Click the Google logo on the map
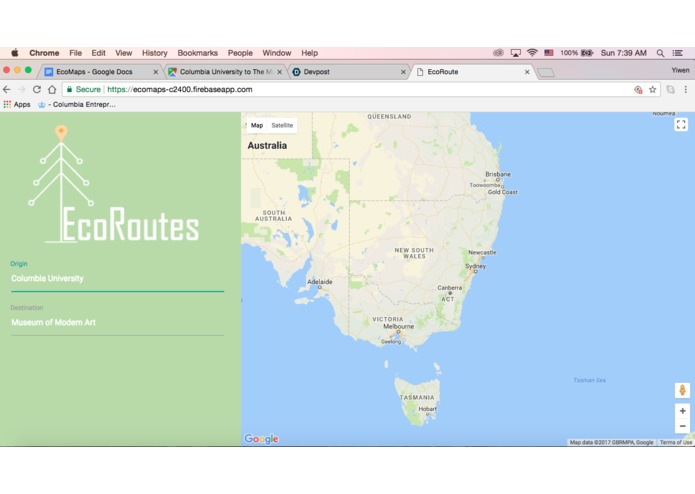This screenshot has width=695, height=494. 262,439
